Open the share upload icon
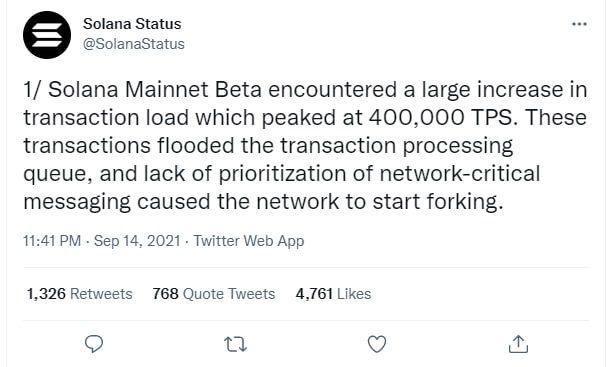 518,344
